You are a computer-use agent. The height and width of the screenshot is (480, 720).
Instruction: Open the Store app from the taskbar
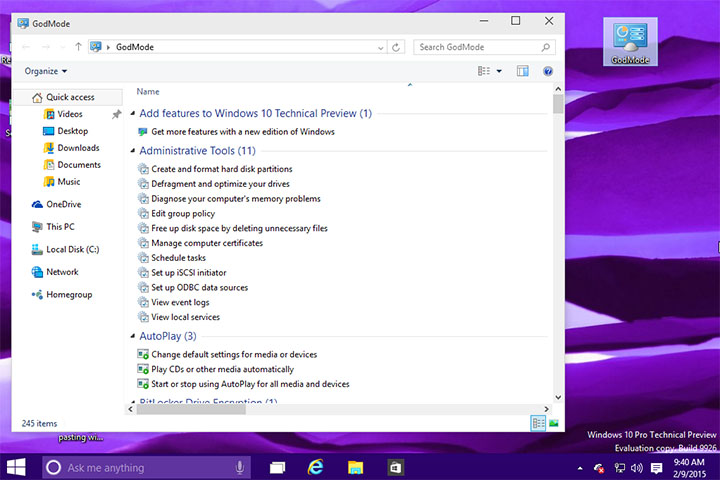pyautogui.click(x=395, y=467)
